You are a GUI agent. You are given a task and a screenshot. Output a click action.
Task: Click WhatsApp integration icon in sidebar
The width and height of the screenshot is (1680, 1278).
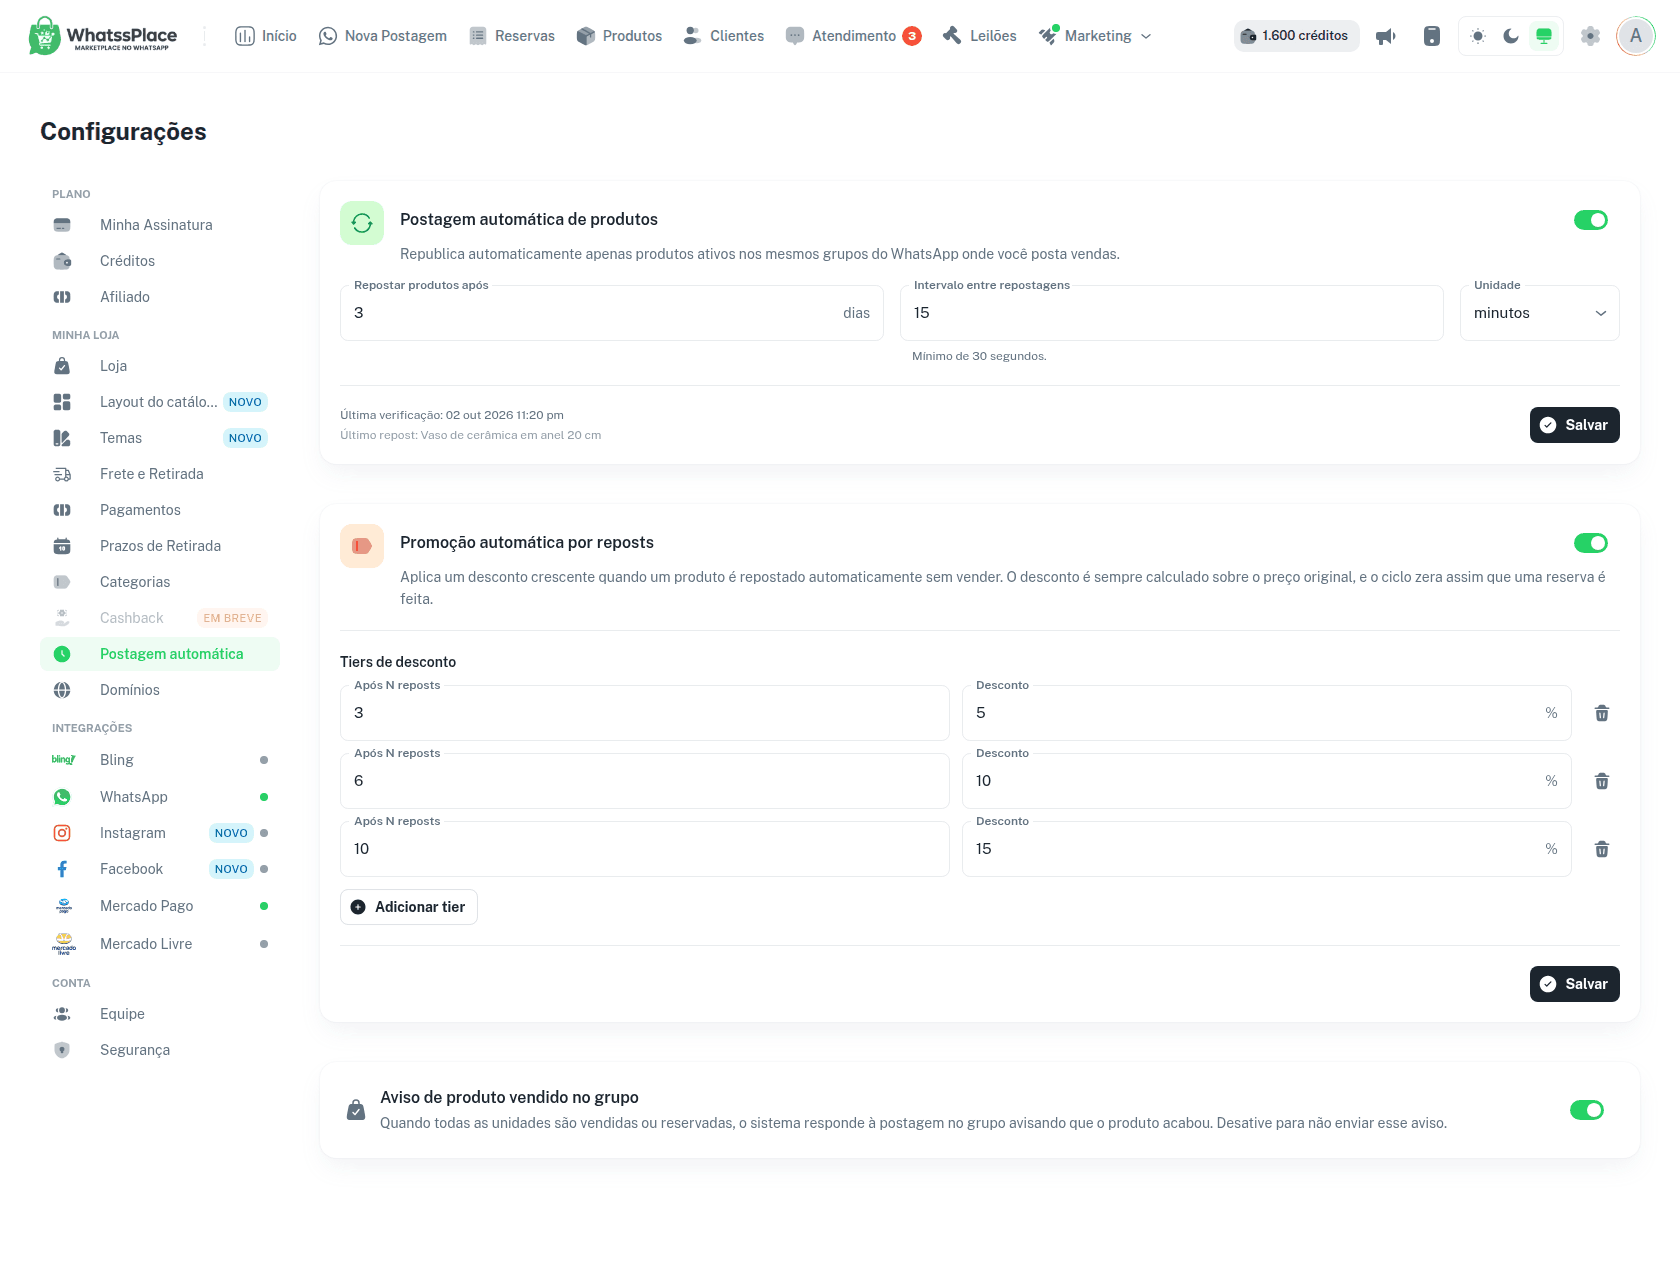click(x=62, y=797)
